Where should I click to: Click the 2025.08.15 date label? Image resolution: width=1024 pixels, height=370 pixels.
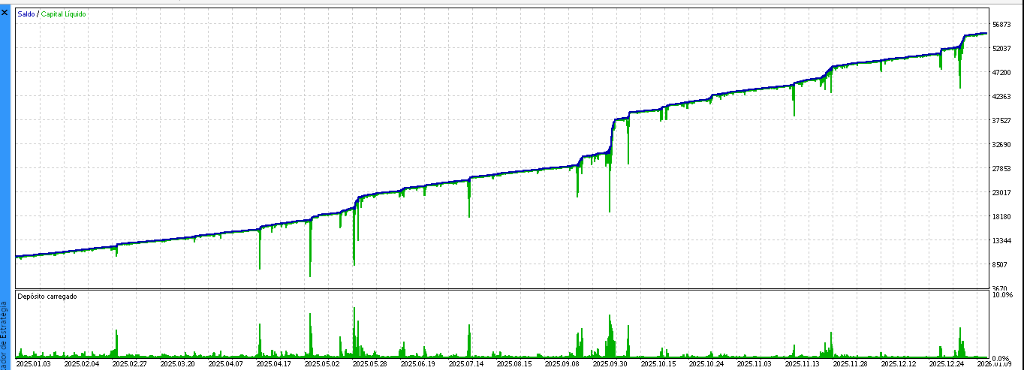pos(514,364)
